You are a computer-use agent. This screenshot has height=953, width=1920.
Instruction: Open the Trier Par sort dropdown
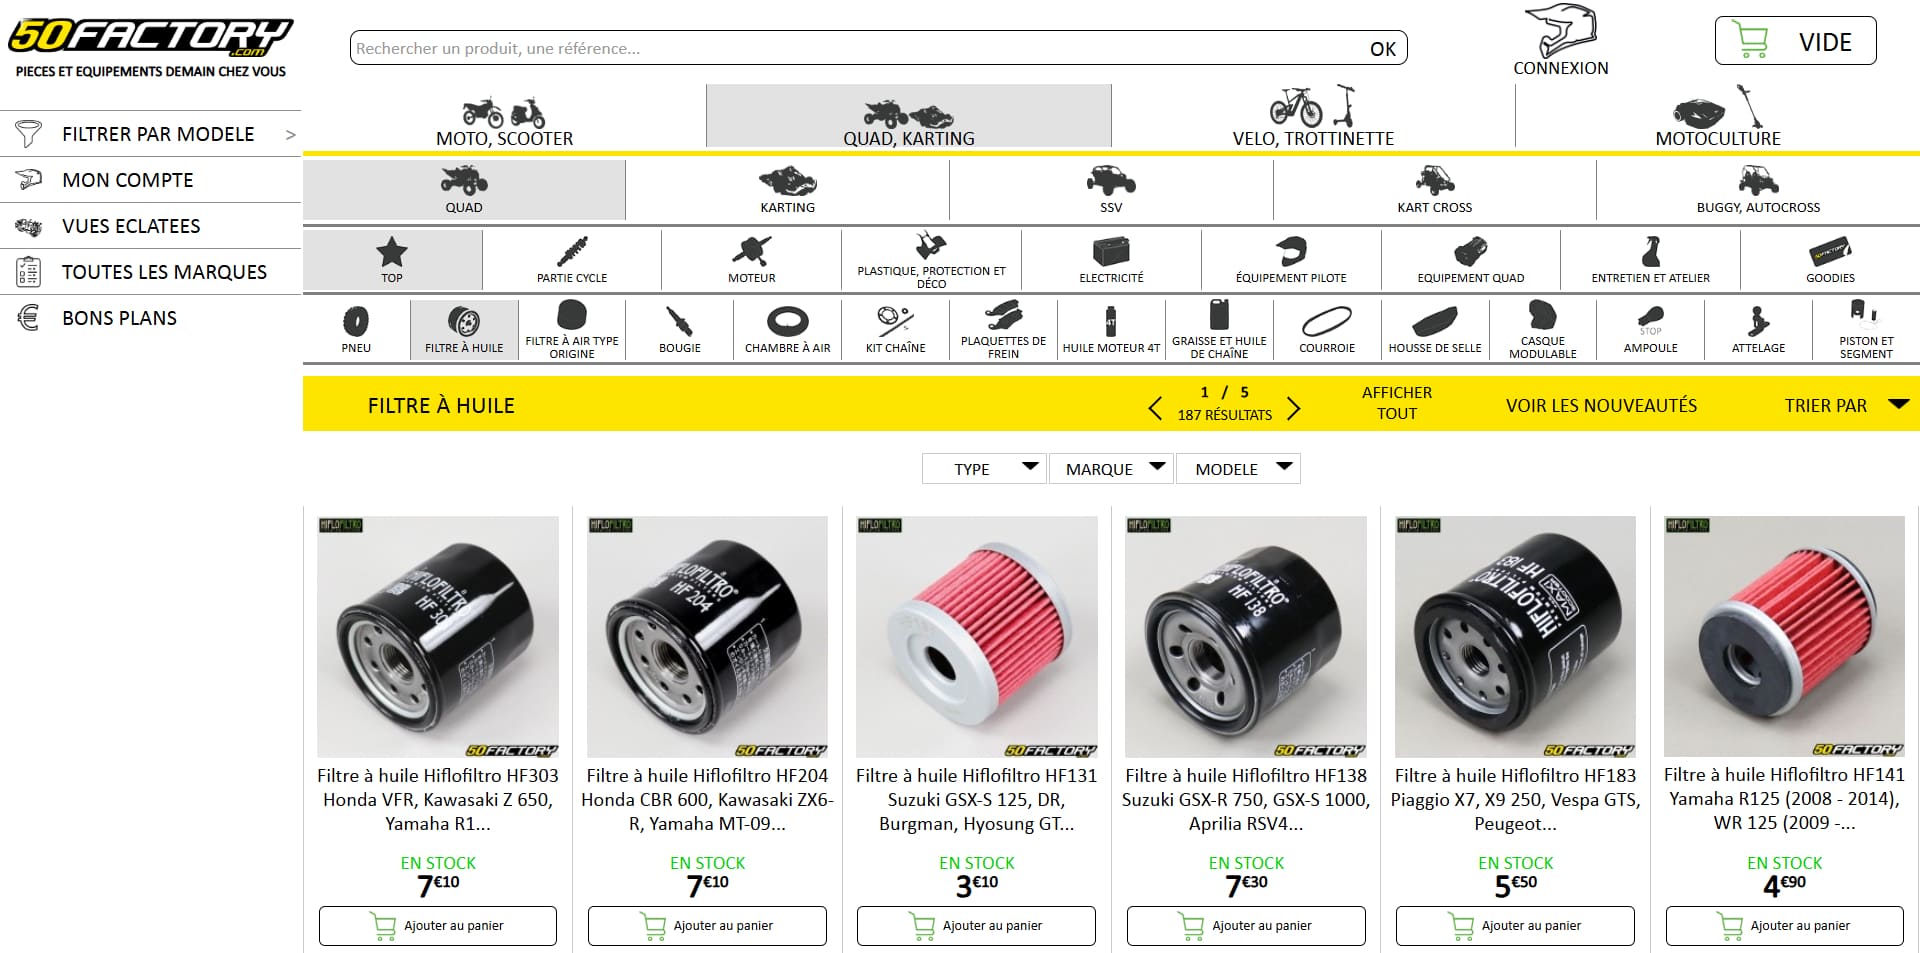[x=1846, y=405]
